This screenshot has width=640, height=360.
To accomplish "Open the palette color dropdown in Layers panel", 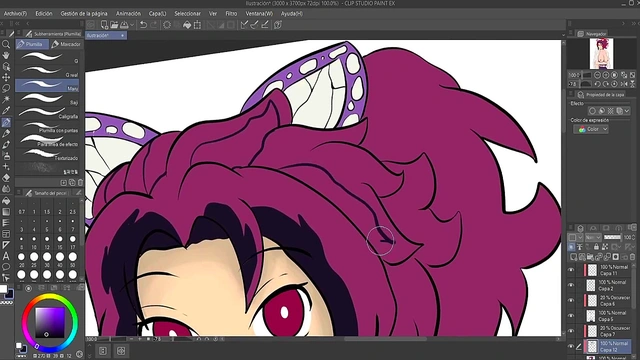I will pyautogui.click(x=576, y=237).
